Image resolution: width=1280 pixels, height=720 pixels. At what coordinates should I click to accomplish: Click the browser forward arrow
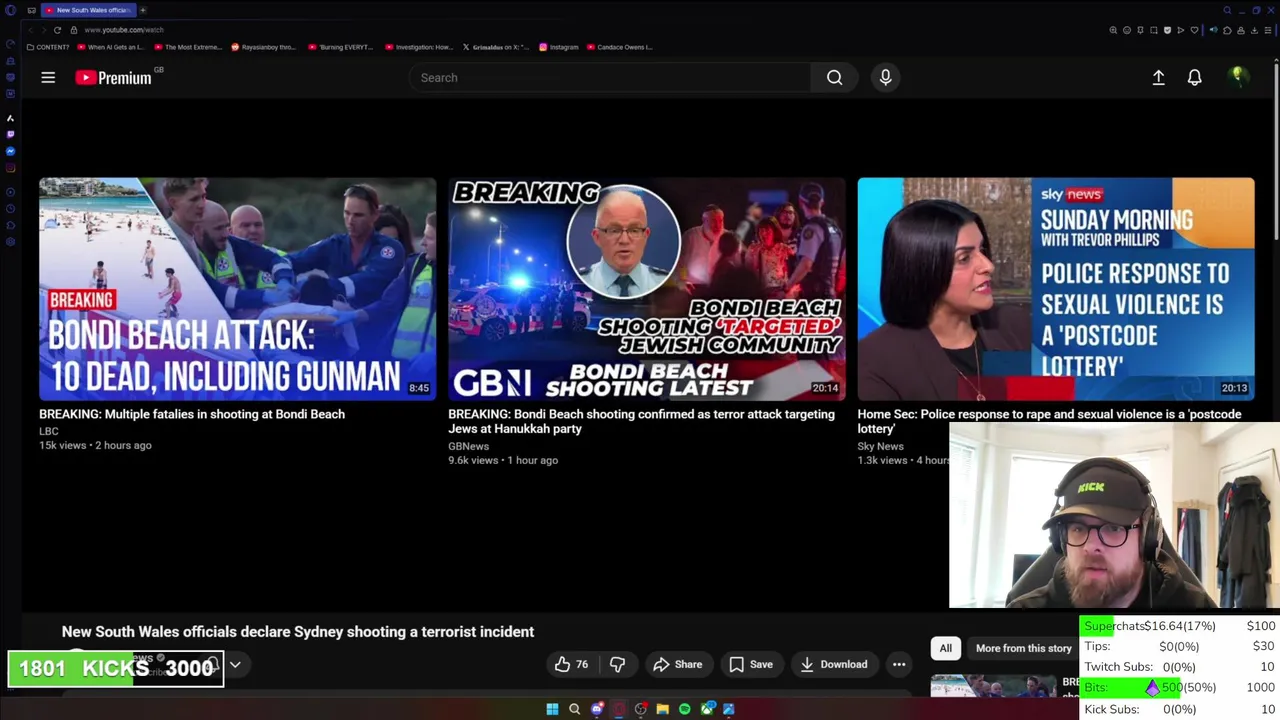(43, 30)
